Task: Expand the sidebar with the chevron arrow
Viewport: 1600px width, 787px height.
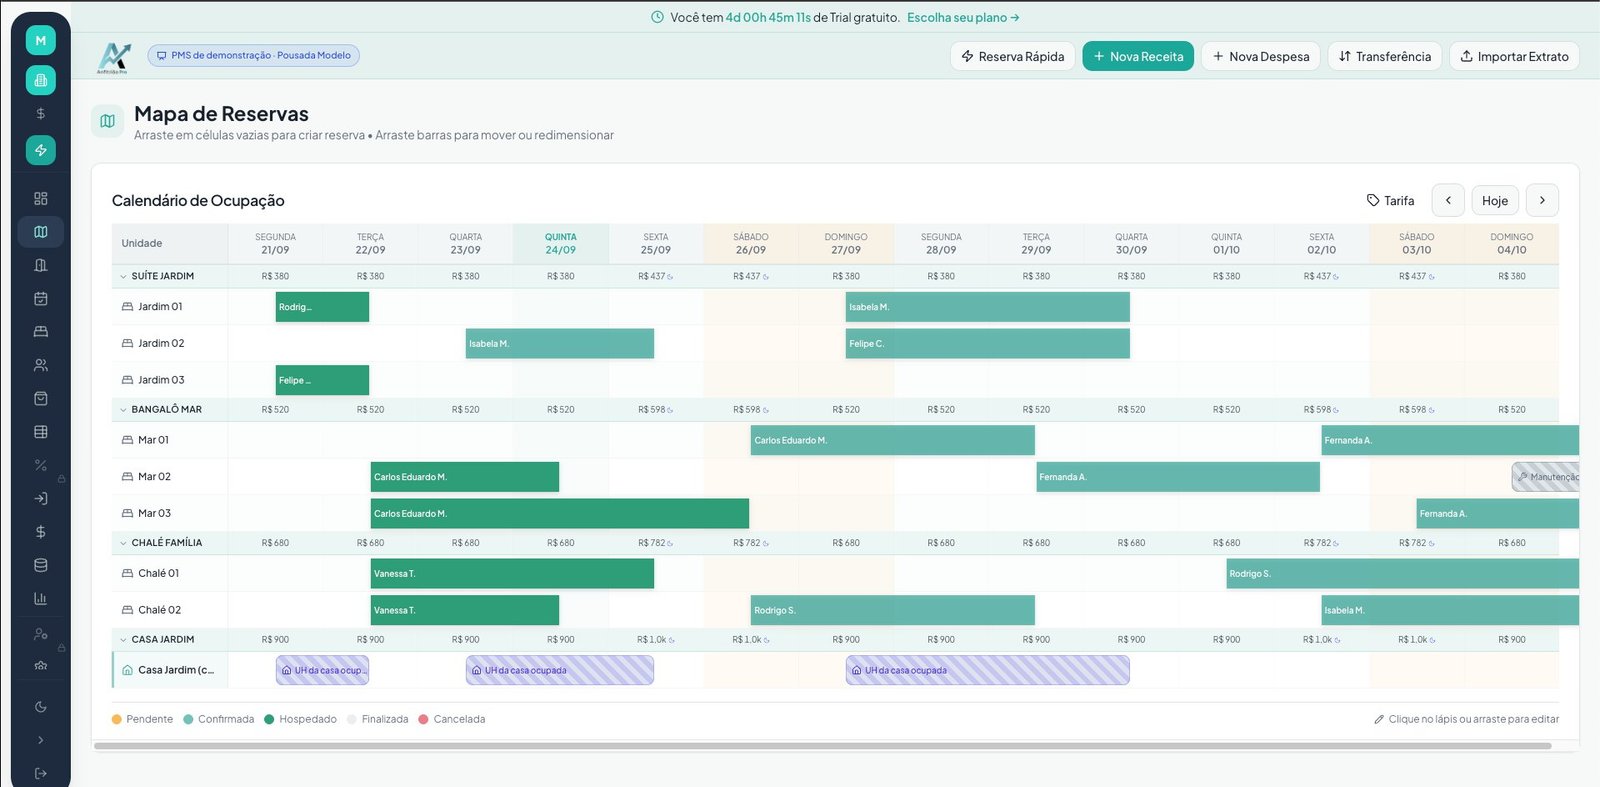Action: (41, 740)
